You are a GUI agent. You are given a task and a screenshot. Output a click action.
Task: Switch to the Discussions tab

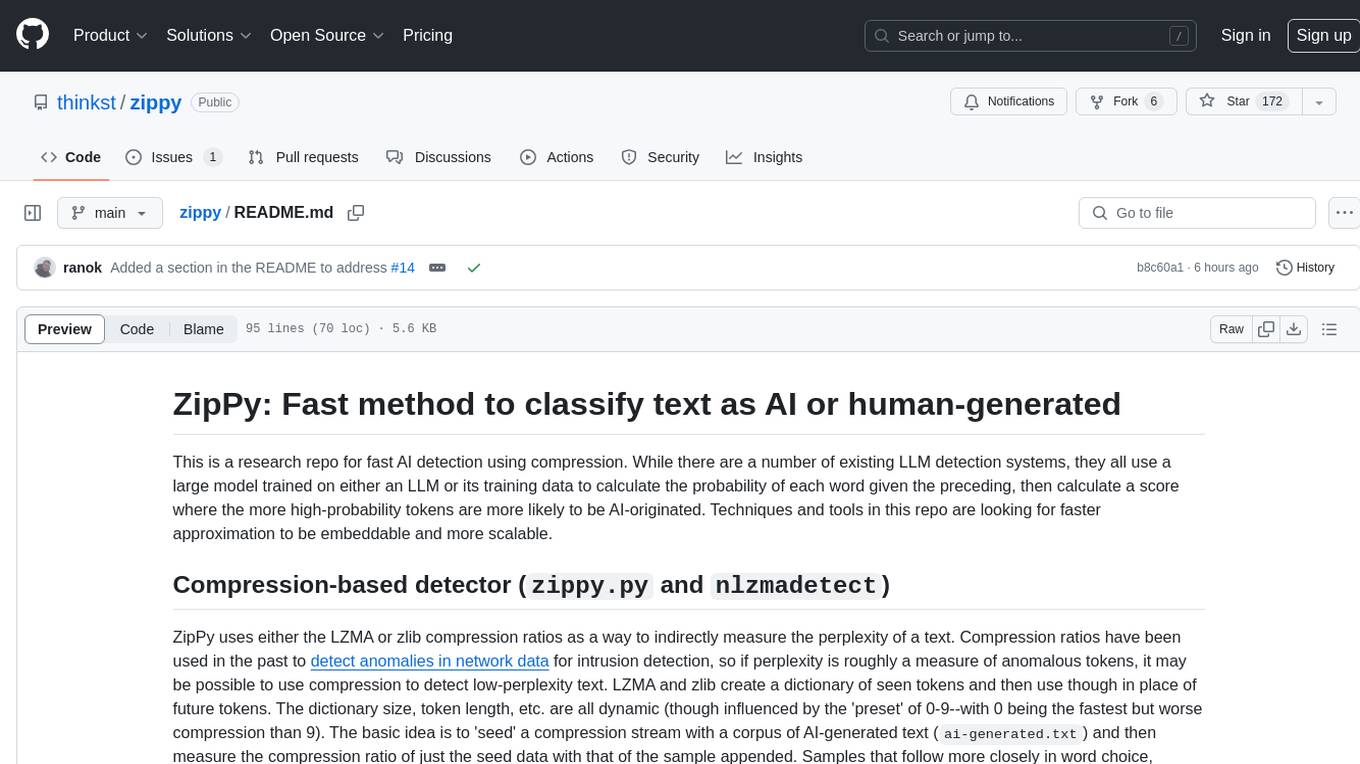(439, 157)
